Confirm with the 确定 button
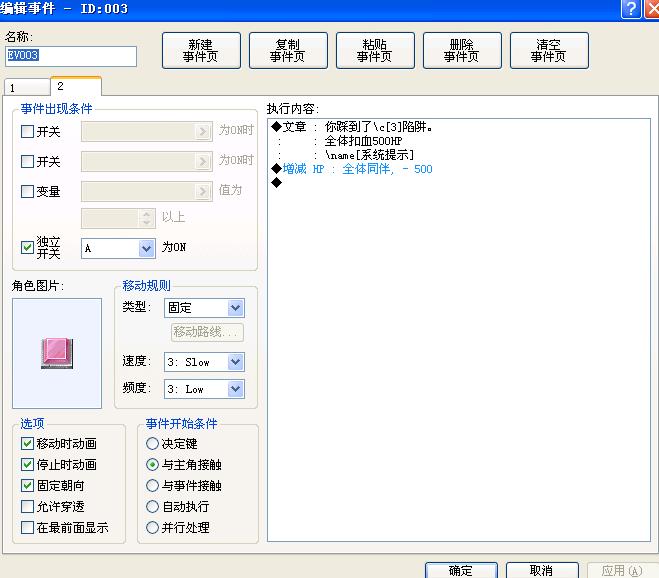Screen dimensions: 659x578 click(461, 570)
